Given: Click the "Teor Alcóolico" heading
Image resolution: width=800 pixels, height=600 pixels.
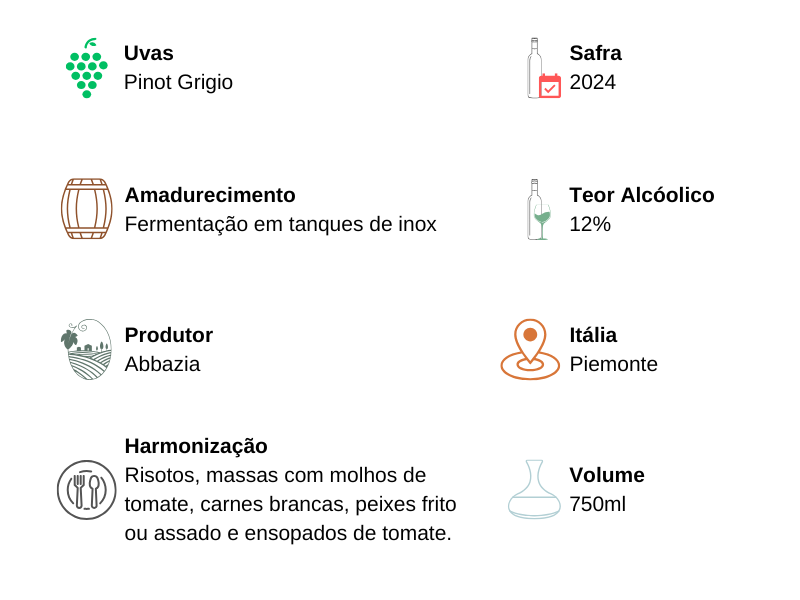Looking at the screenshot, I should (641, 195).
